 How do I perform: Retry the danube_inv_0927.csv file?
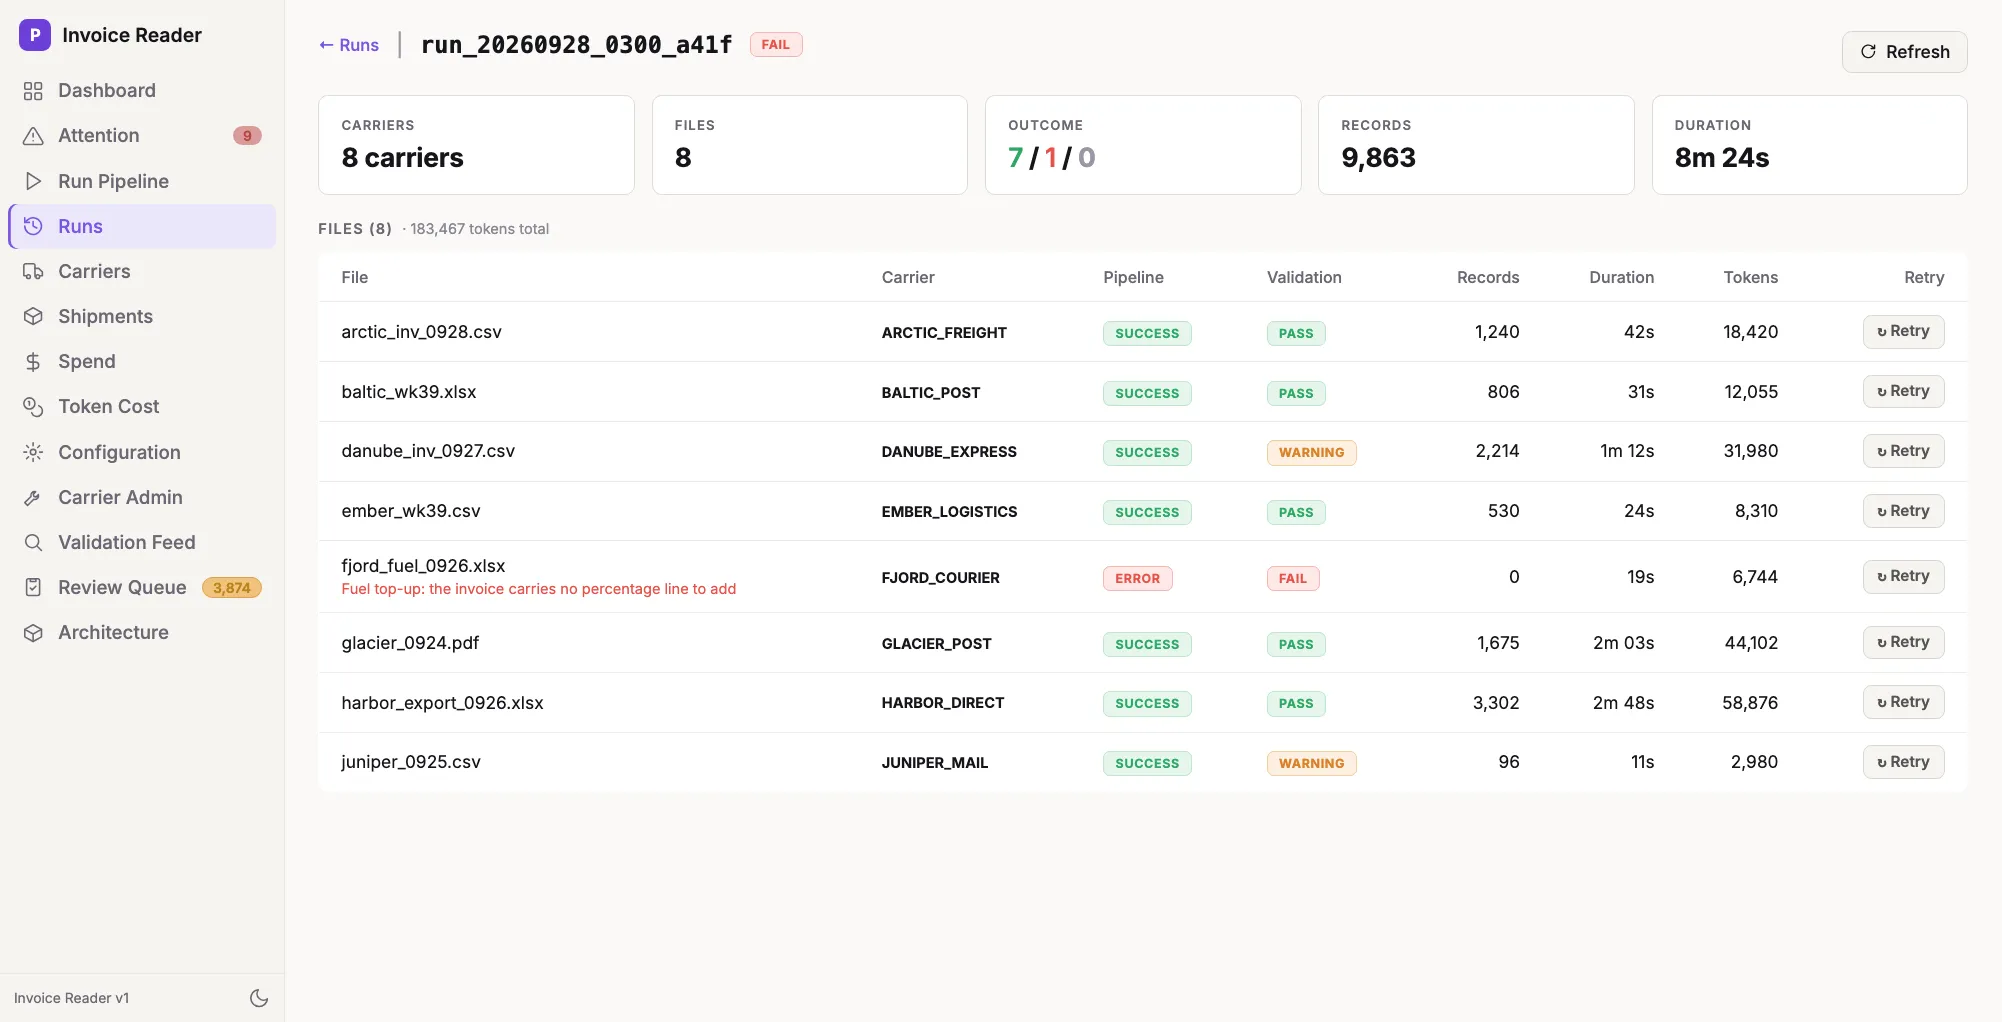[x=1903, y=452]
